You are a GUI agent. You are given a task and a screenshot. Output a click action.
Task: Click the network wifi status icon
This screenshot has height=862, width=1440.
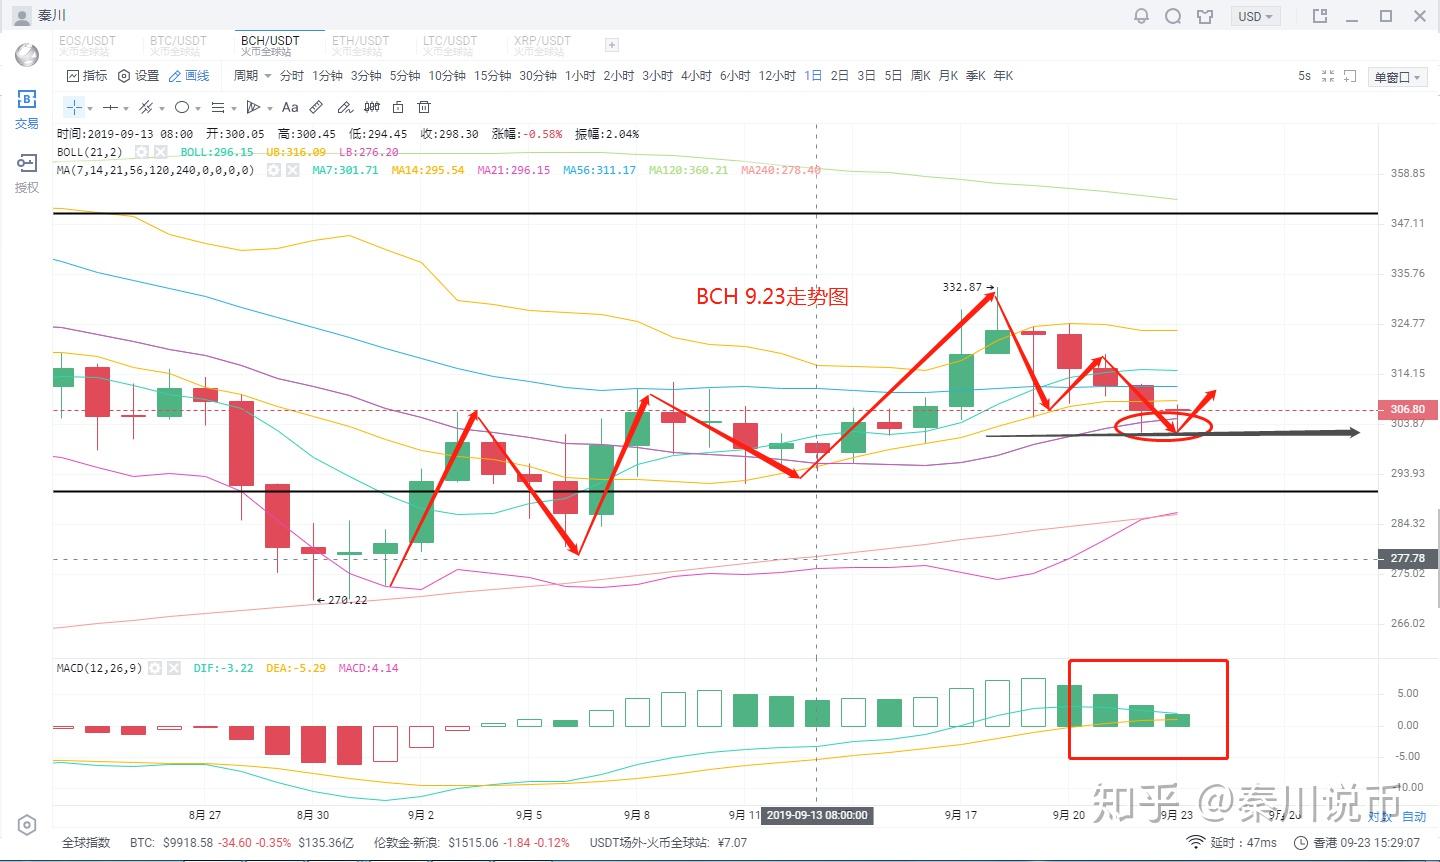click(1196, 843)
